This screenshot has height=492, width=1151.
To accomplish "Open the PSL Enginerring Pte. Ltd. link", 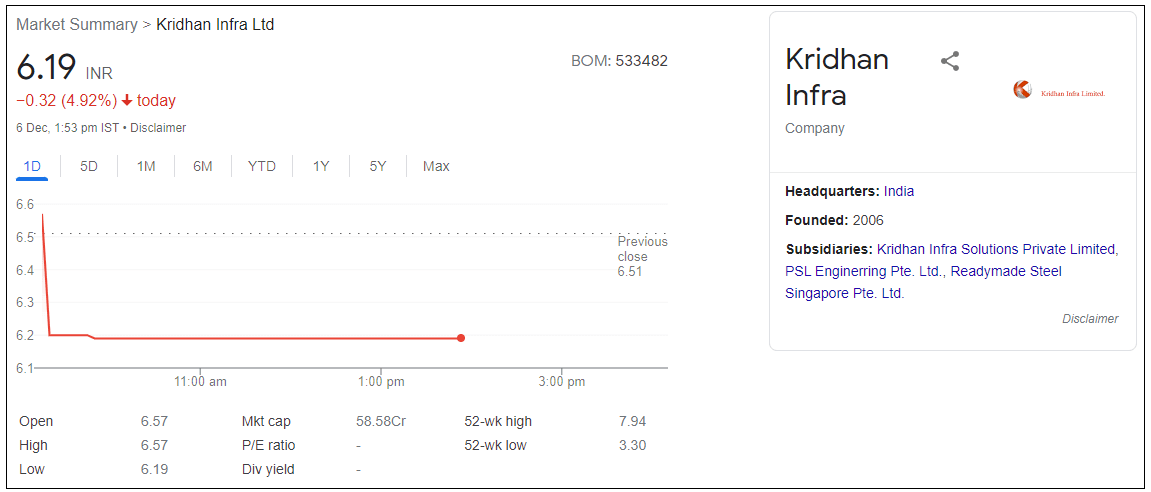I will 864,272.
